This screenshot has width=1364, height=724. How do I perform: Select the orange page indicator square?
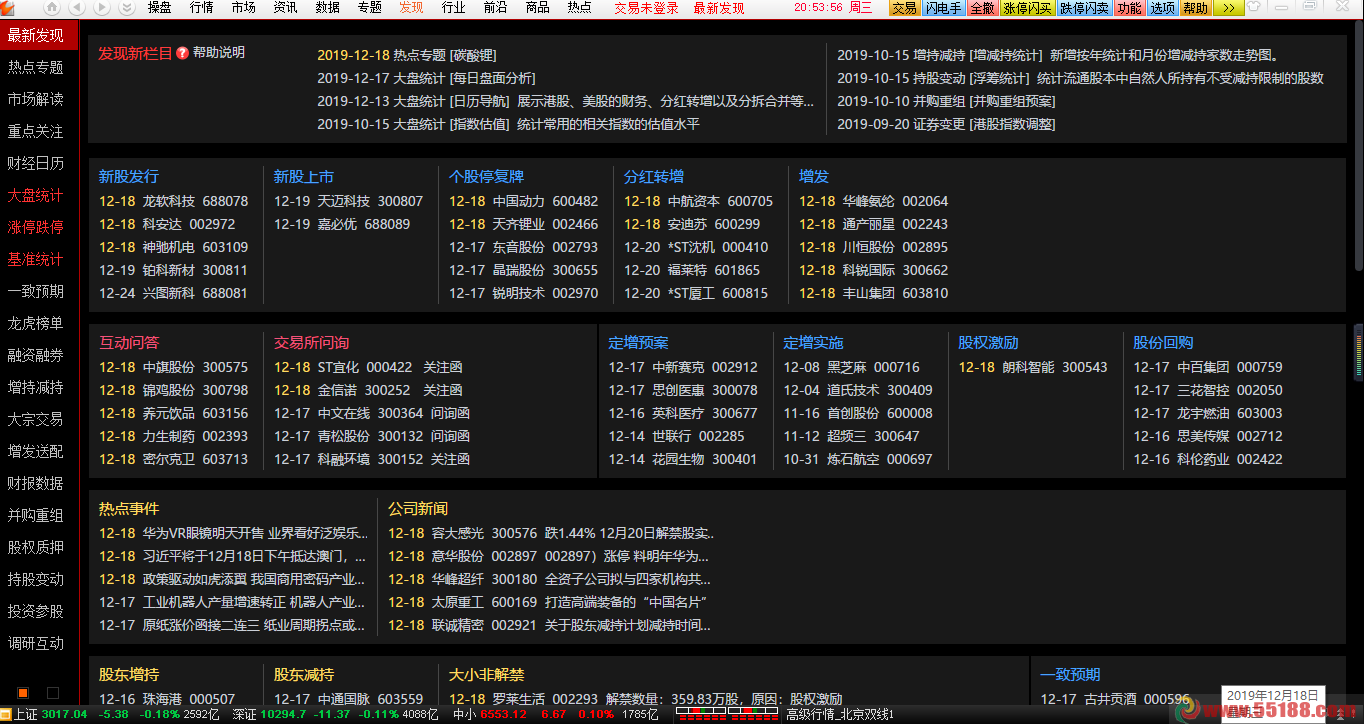click(23, 693)
